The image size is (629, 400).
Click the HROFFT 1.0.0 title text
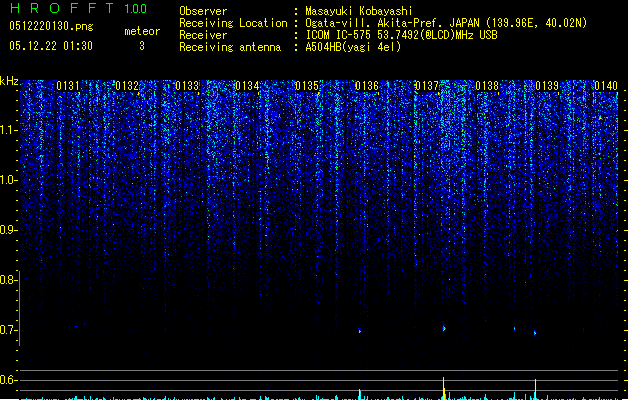pos(79,8)
